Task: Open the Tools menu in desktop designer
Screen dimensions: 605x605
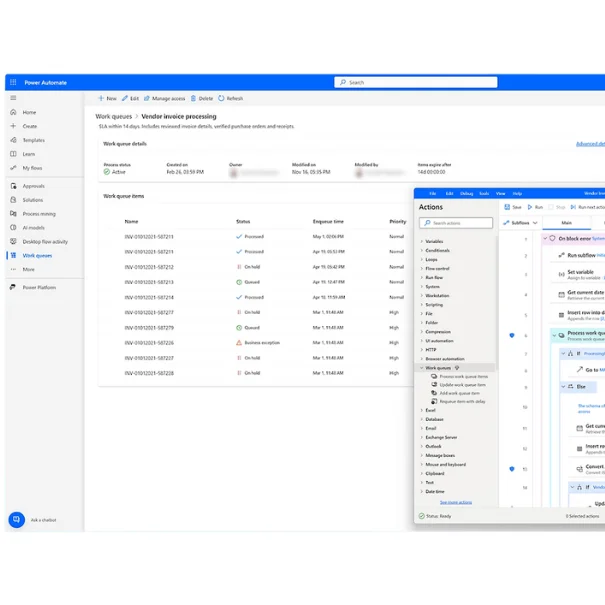Action: point(484,193)
